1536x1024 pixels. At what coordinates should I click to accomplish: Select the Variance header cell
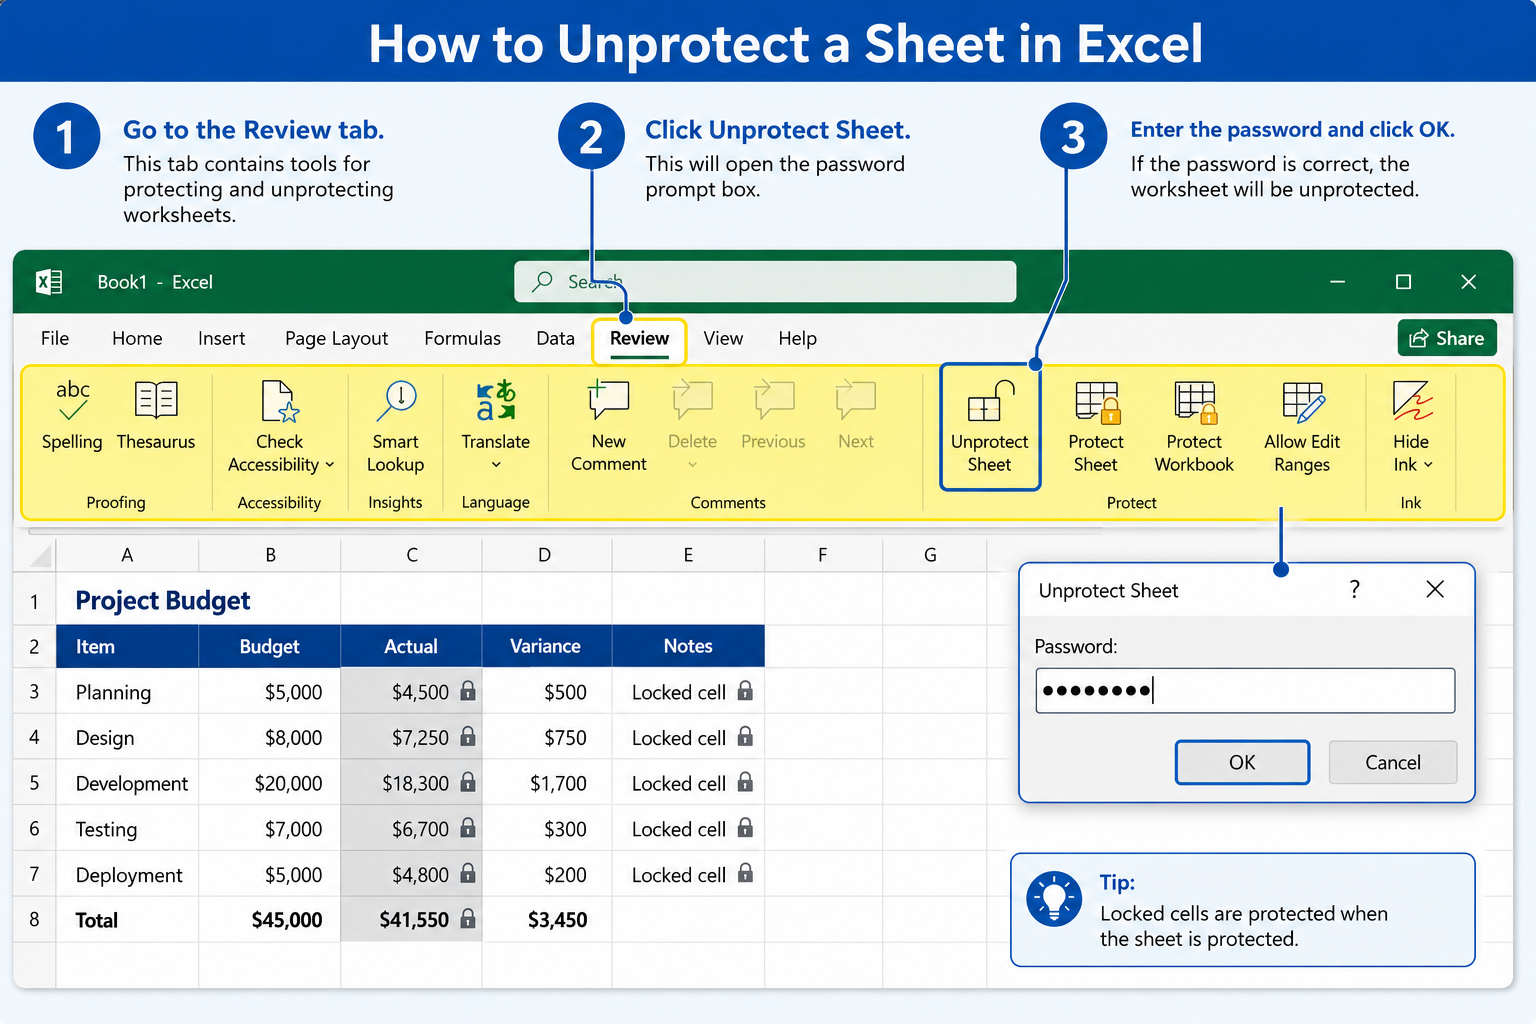[546, 646]
